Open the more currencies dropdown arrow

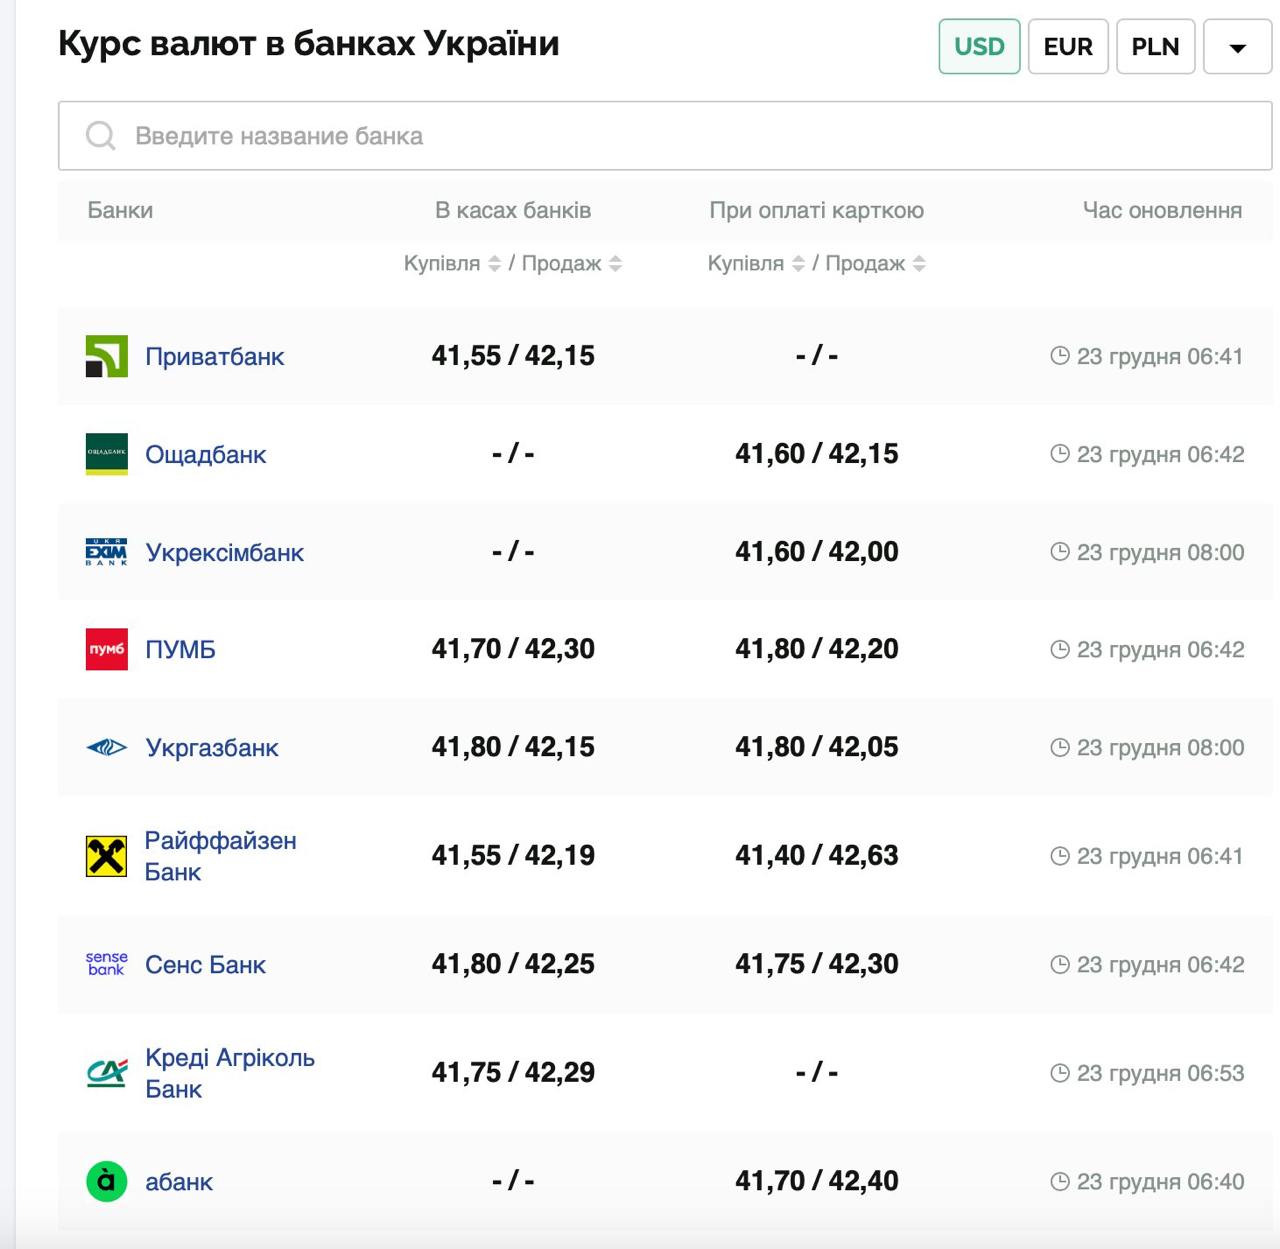[1237, 47]
